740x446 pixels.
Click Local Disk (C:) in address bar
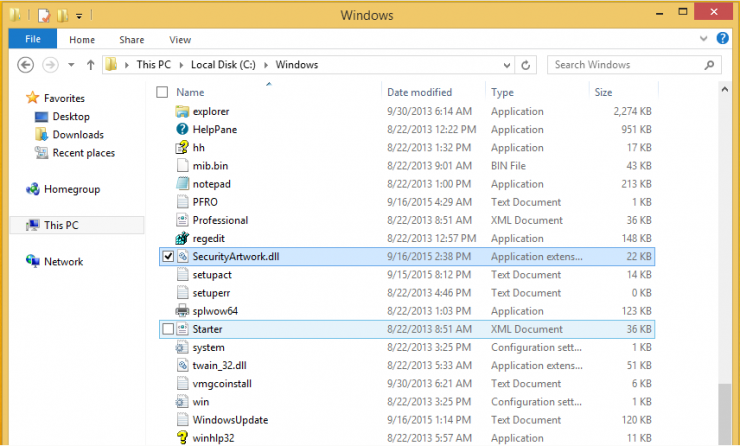(223, 65)
